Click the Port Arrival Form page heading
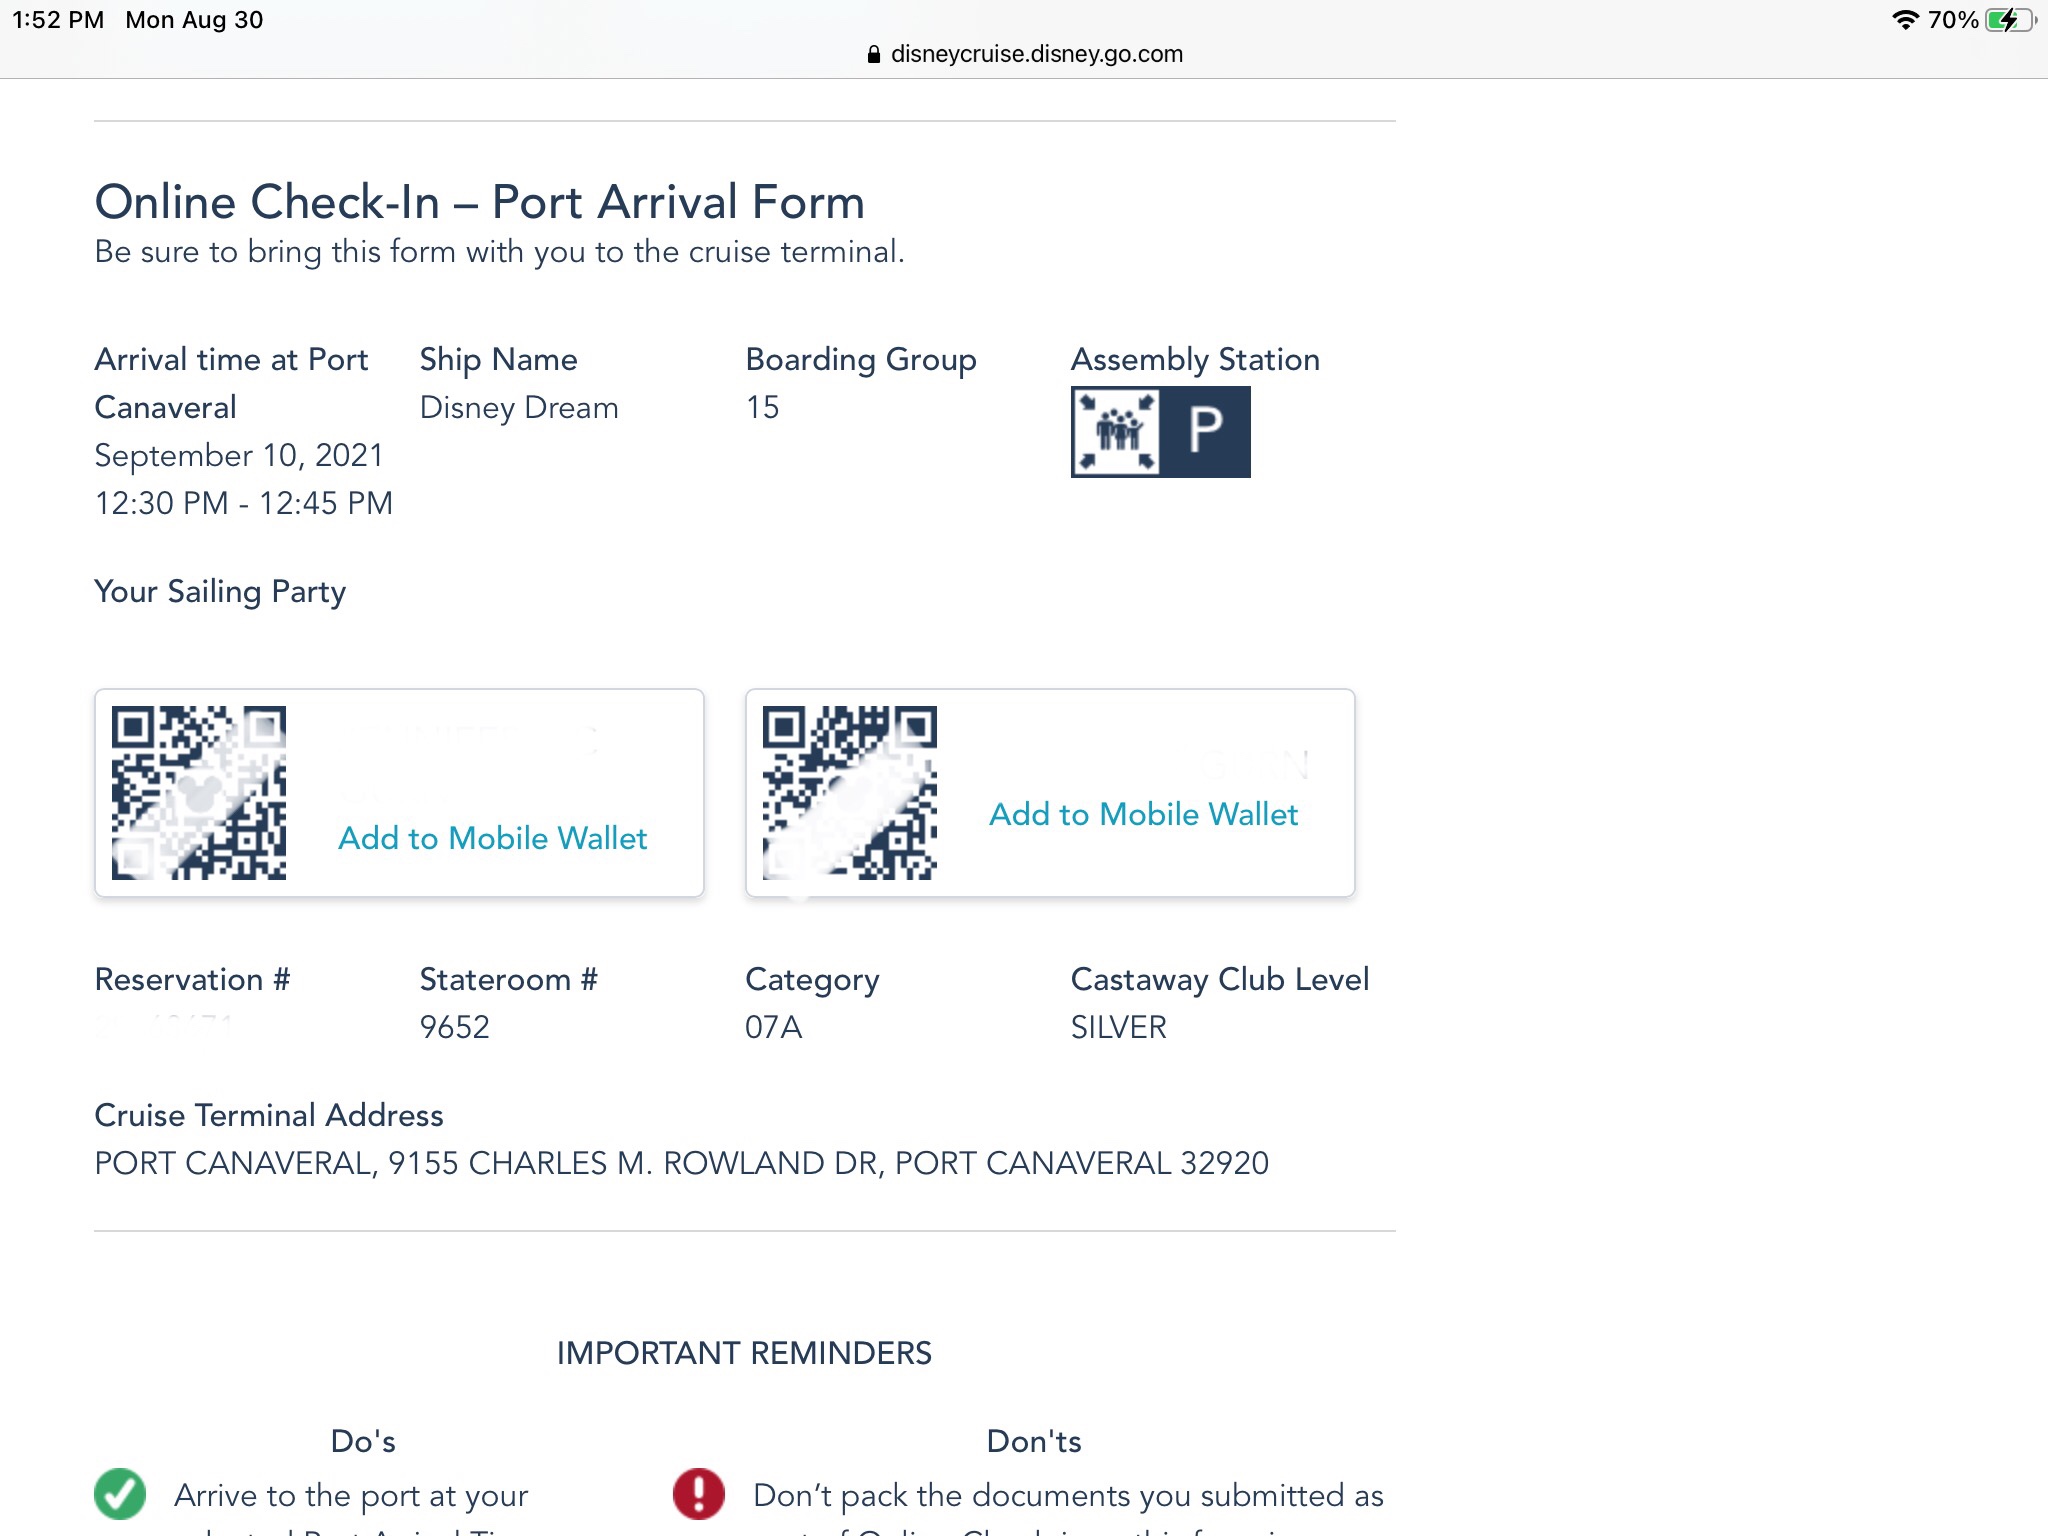 pyautogui.click(x=479, y=202)
